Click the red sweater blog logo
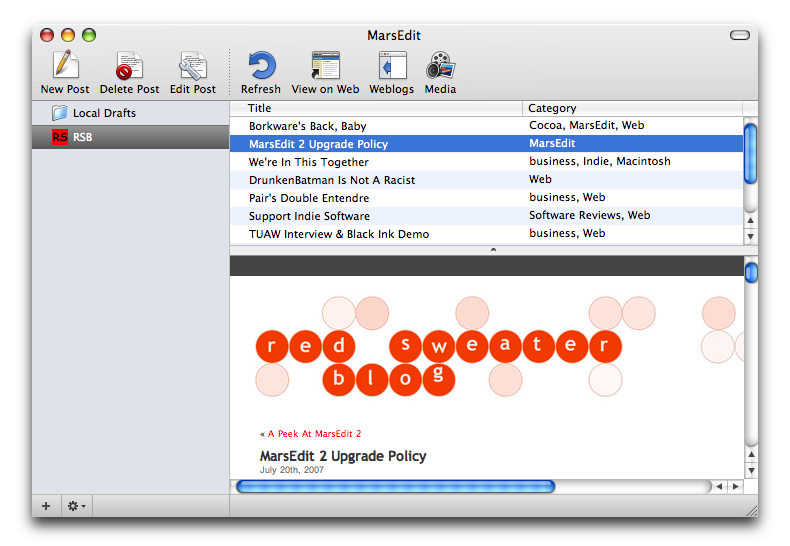Image resolution: width=790 pixels, height=546 pixels. 438,363
